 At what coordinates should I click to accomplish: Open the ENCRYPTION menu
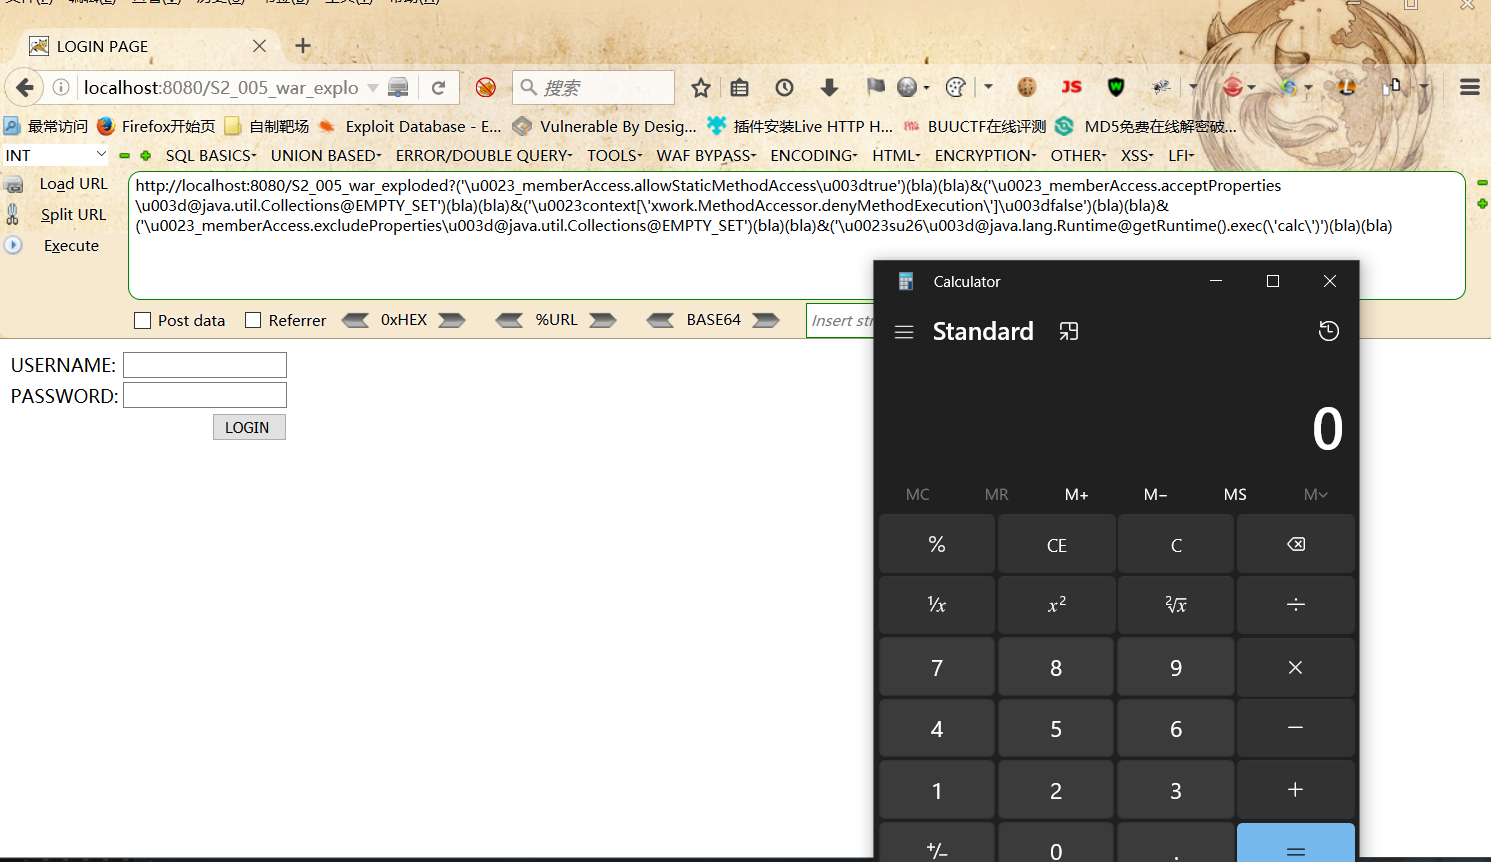(x=985, y=155)
